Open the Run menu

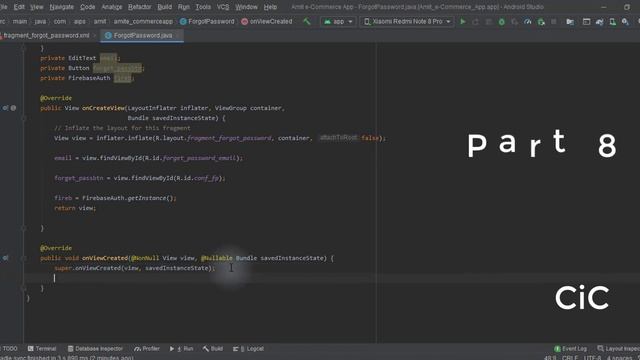click(184, 7)
